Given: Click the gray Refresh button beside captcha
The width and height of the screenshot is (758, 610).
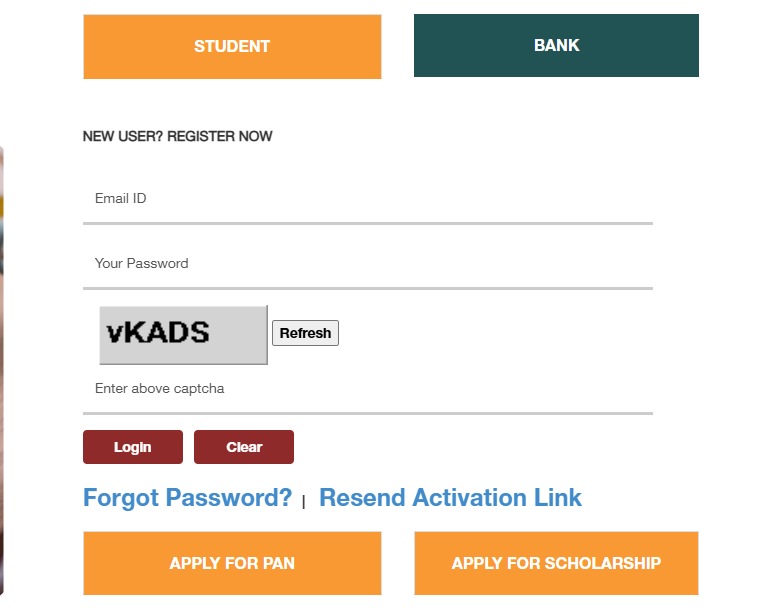Looking at the screenshot, I should 305,333.
